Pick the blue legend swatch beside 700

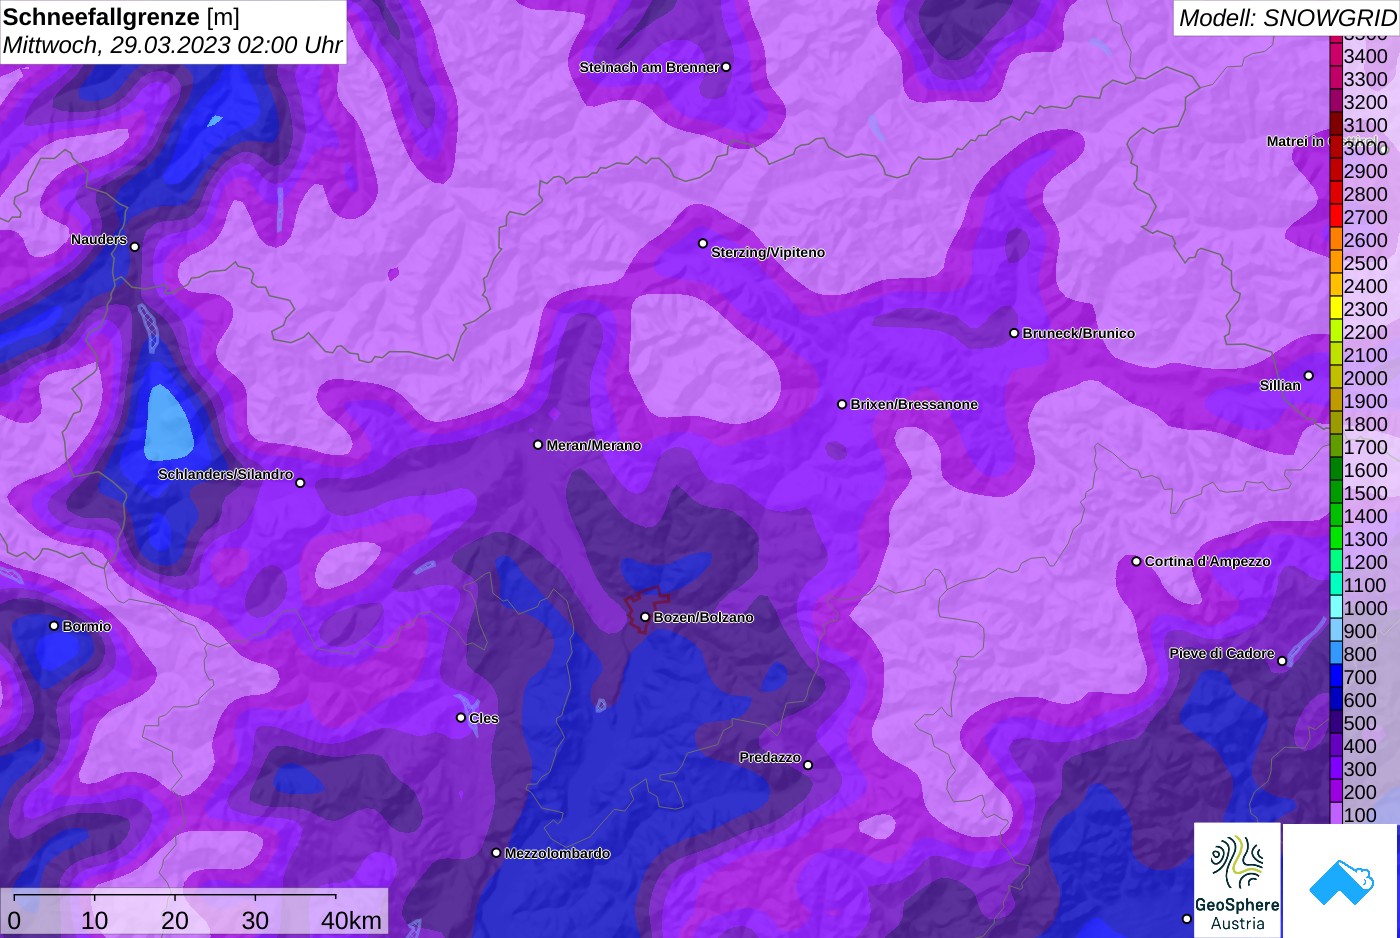click(x=1336, y=676)
